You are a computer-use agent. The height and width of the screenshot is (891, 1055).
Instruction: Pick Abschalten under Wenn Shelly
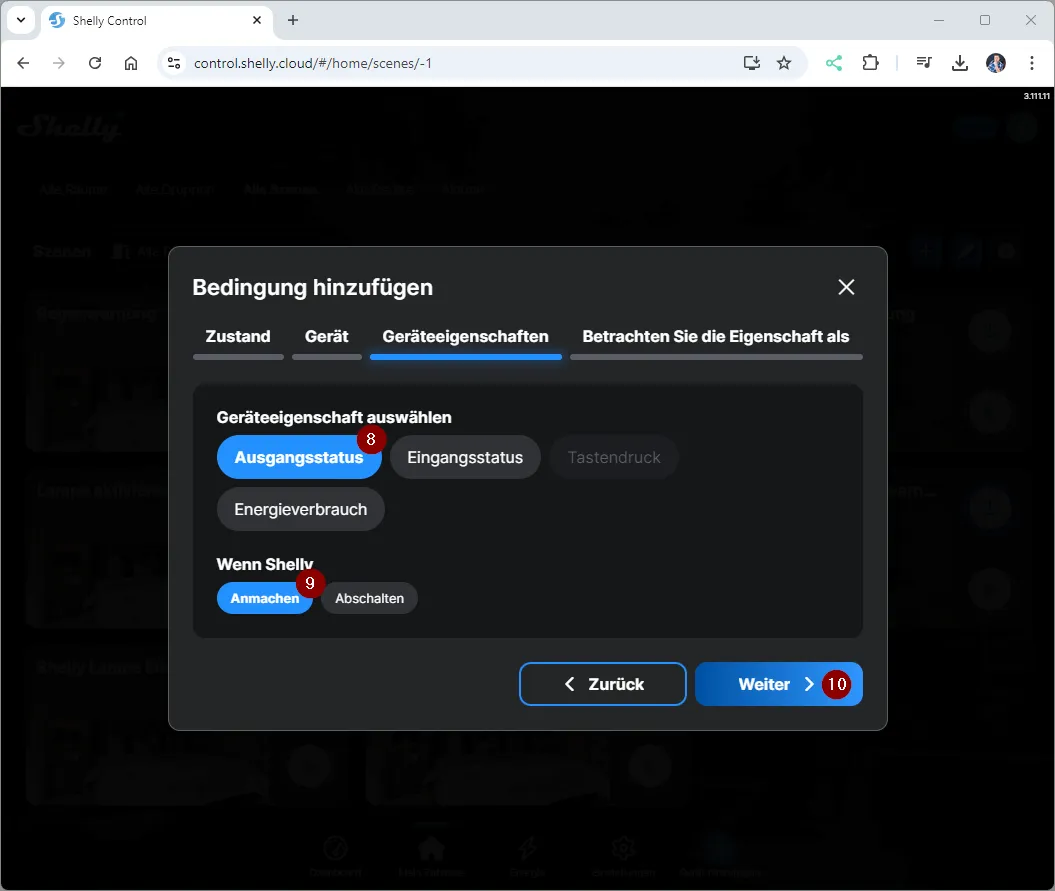369,598
